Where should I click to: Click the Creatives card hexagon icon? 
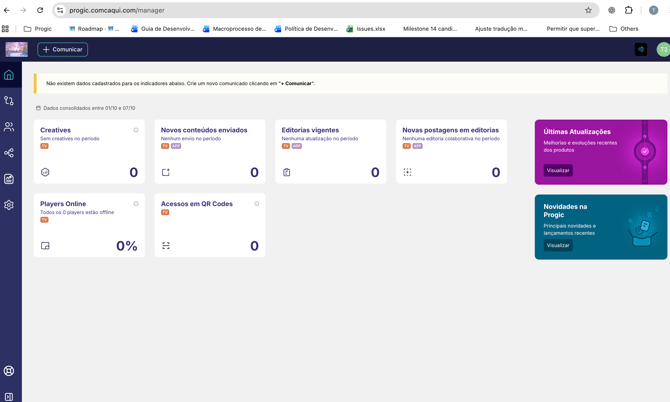[x=45, y=172]
